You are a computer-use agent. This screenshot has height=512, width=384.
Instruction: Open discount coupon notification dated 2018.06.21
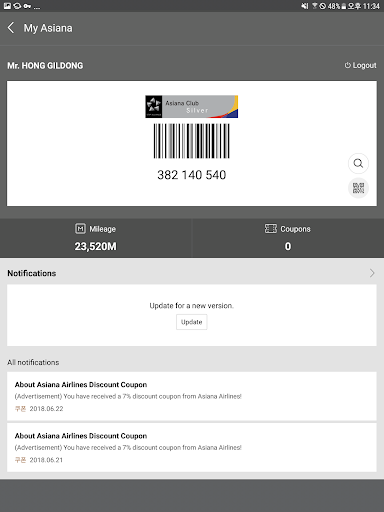pyautogui.click(x=192, y=447)
